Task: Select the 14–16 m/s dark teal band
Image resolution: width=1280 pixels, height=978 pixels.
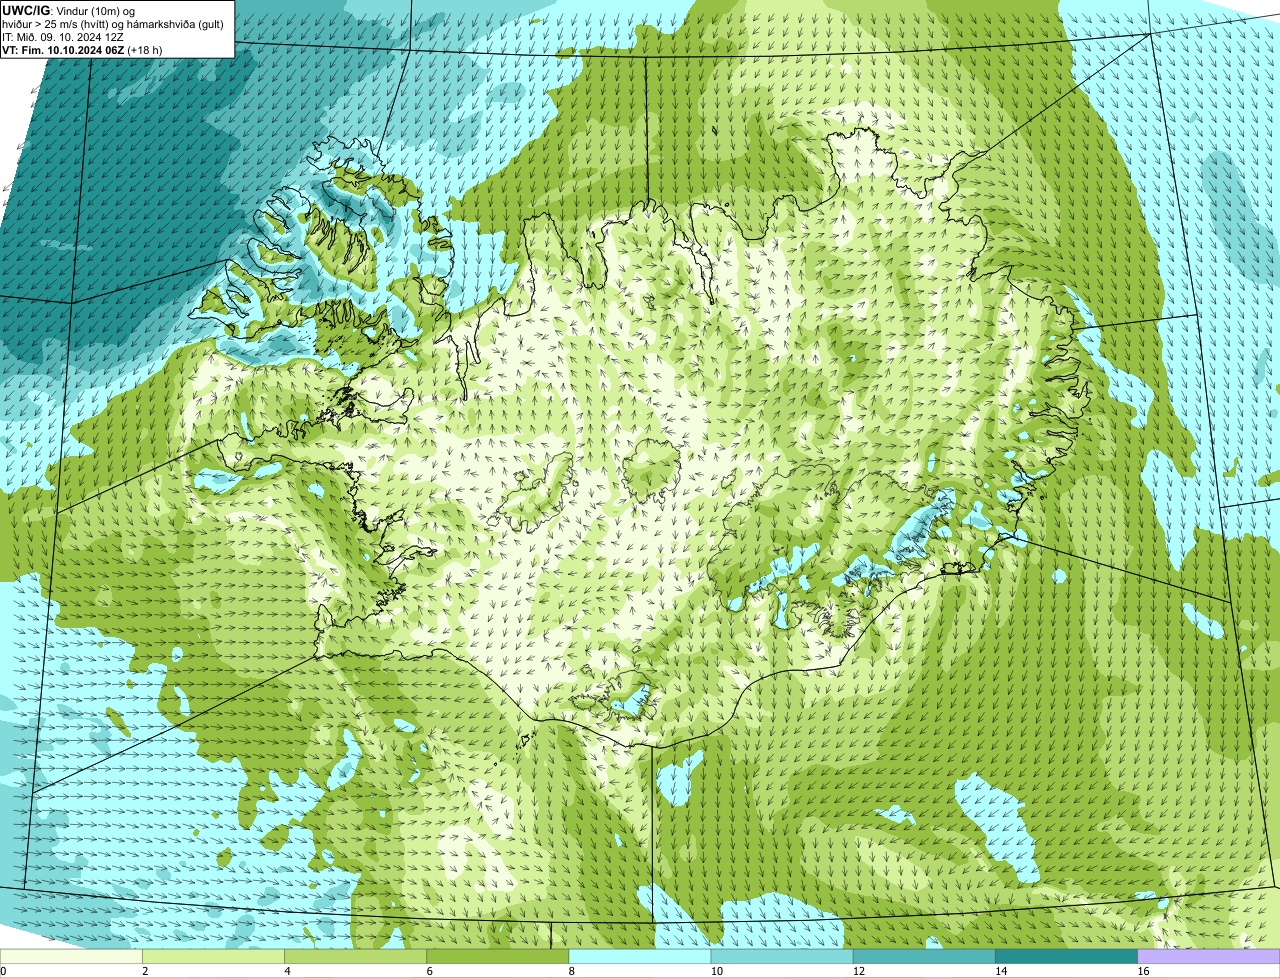Action: 1067,957
